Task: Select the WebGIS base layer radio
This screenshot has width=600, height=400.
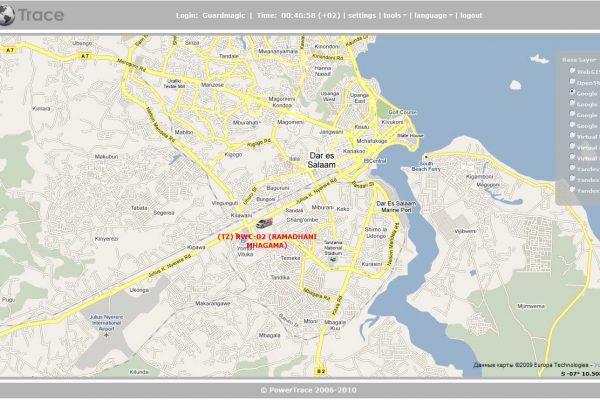Action: [572, 70]
